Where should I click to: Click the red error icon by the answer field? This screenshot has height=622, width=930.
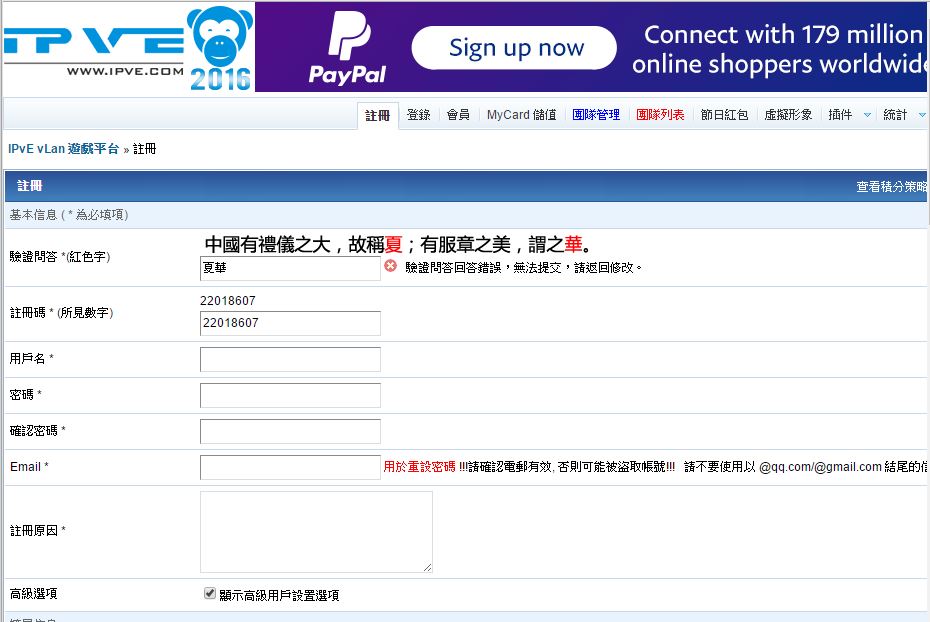390,266
